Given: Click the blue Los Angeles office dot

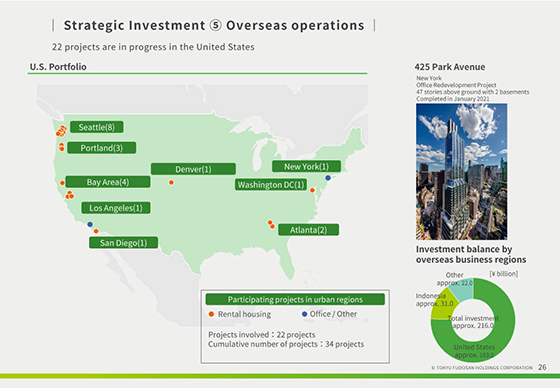Looking at the screenshot, I should coord(90,224).
